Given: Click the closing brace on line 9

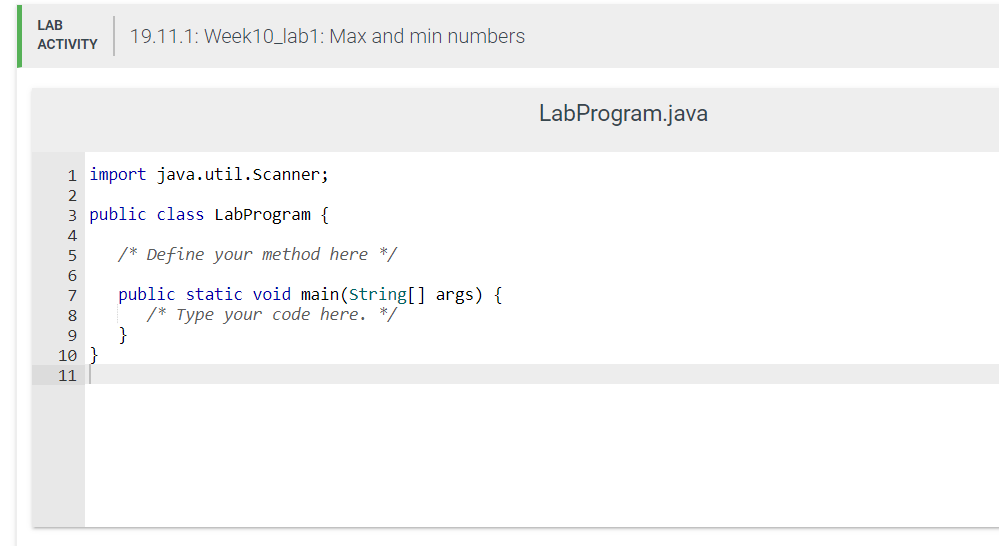Looking at the screenshot, I should point(123,334).
